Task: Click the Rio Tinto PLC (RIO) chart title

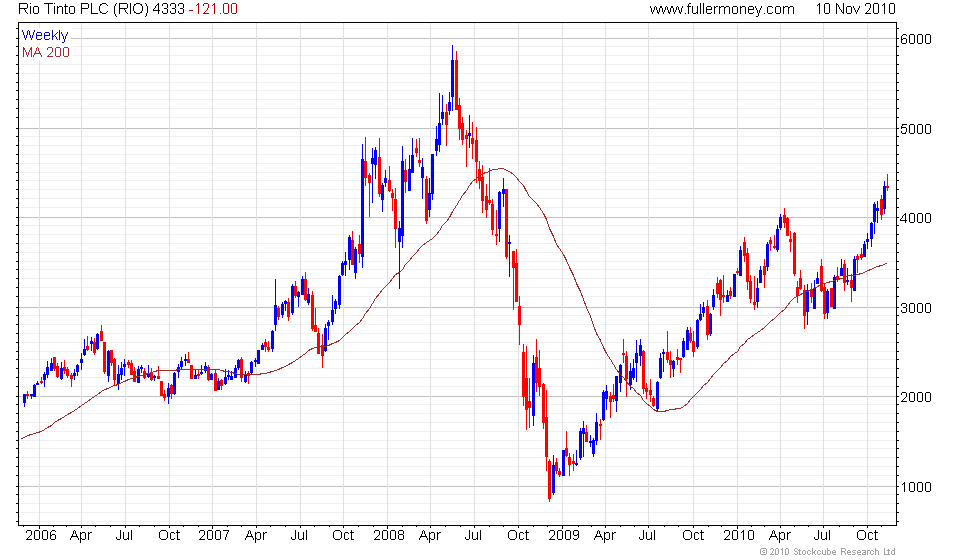Action: (84, 9)
